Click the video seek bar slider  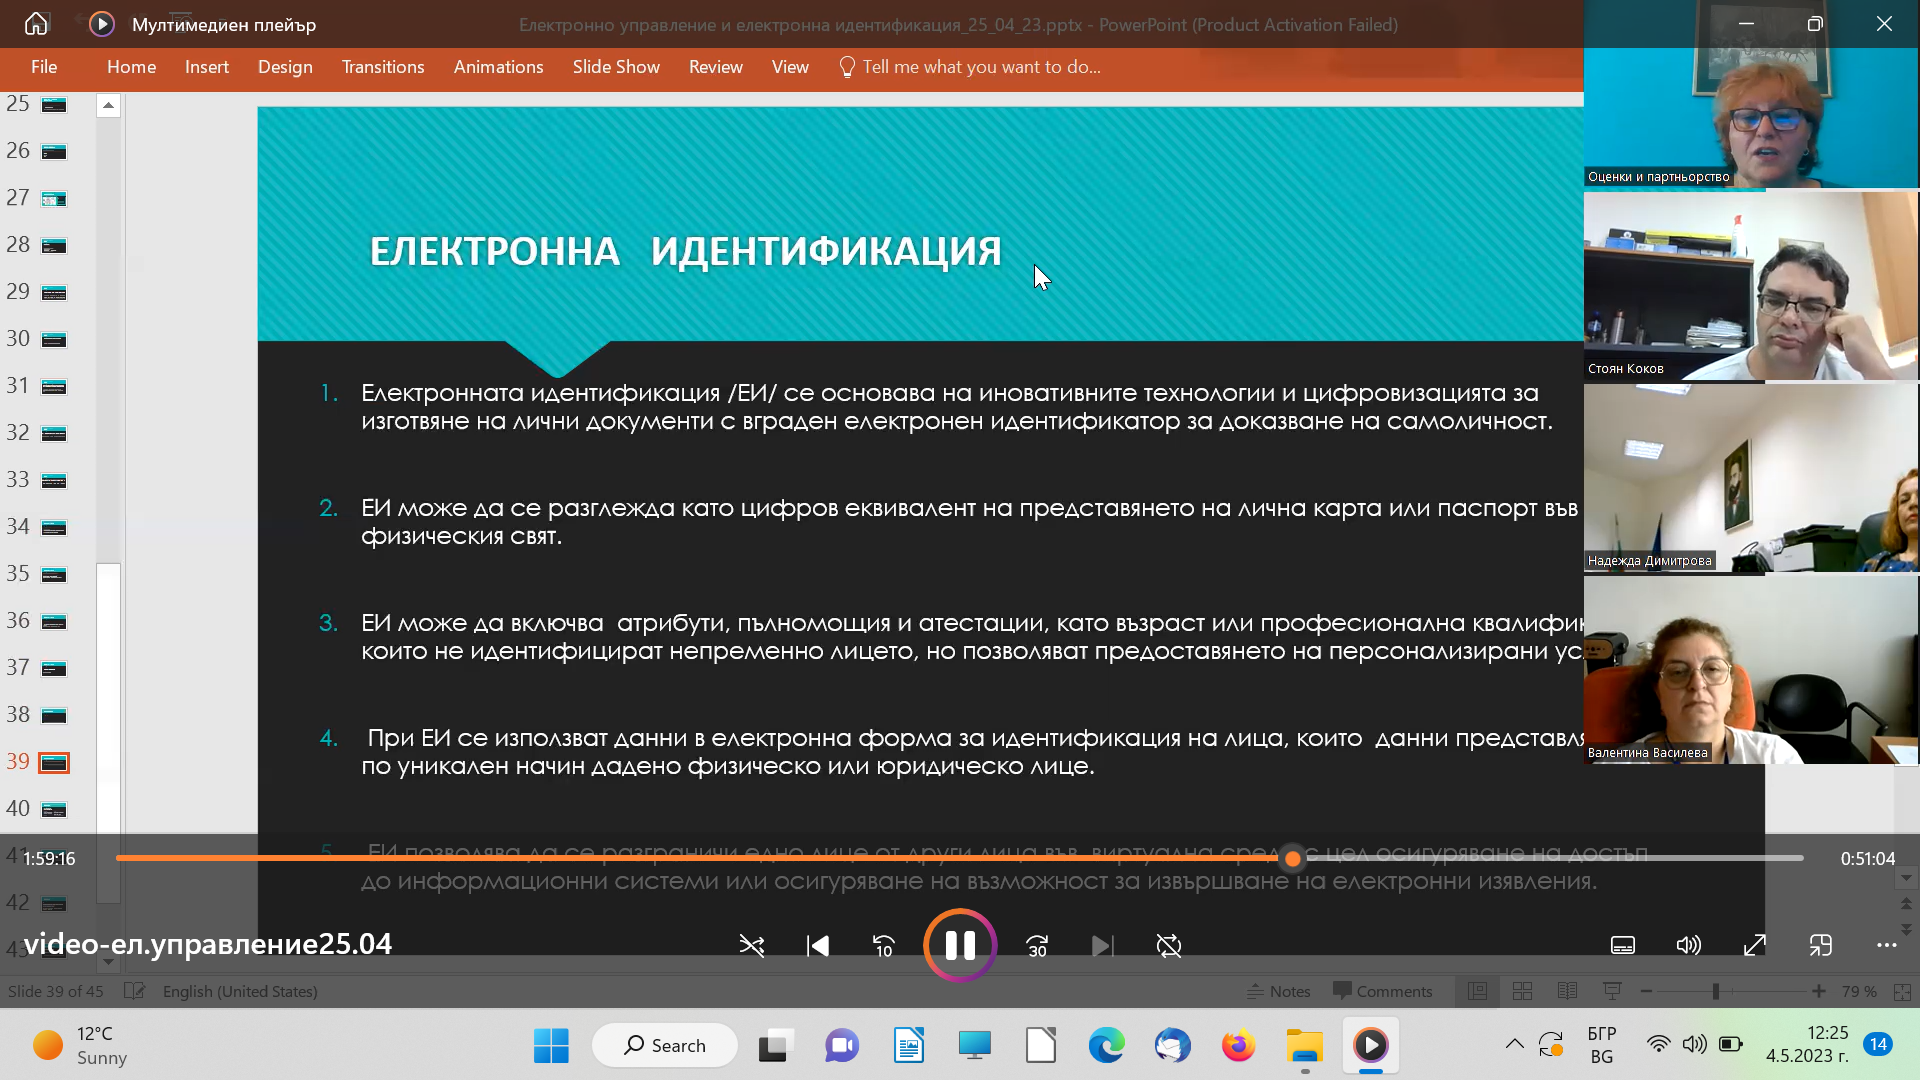[1292, 858]
